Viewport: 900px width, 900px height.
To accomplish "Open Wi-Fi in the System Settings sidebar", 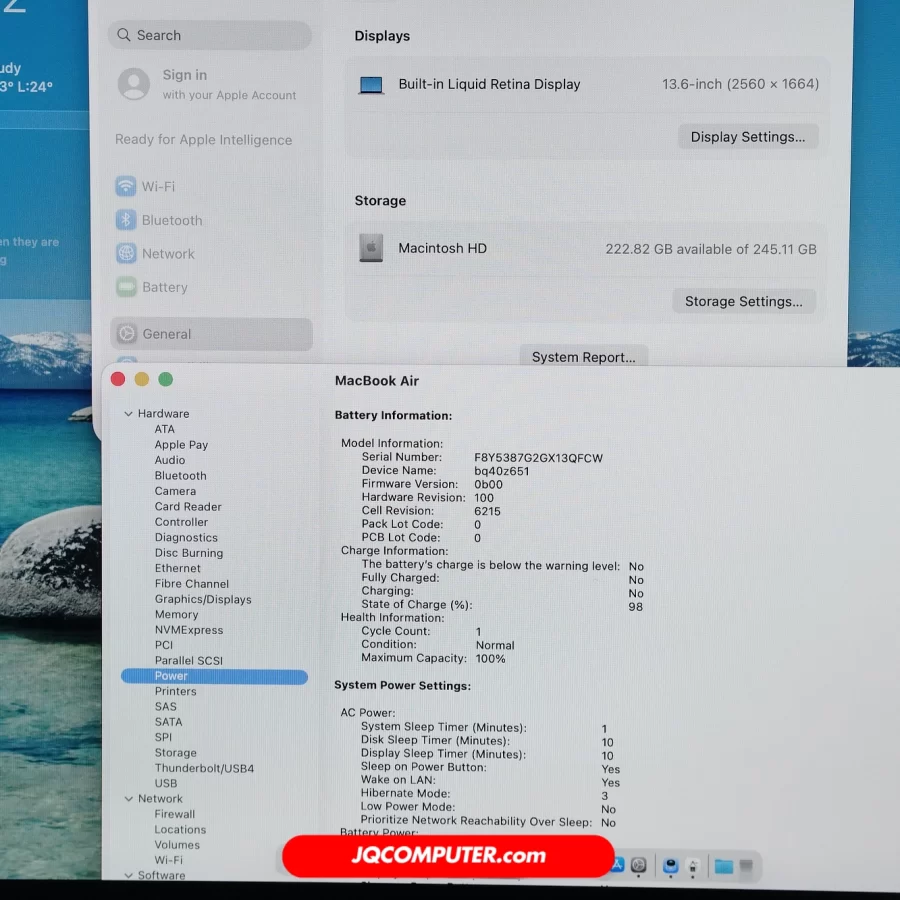I will click(x=157, y=187).
